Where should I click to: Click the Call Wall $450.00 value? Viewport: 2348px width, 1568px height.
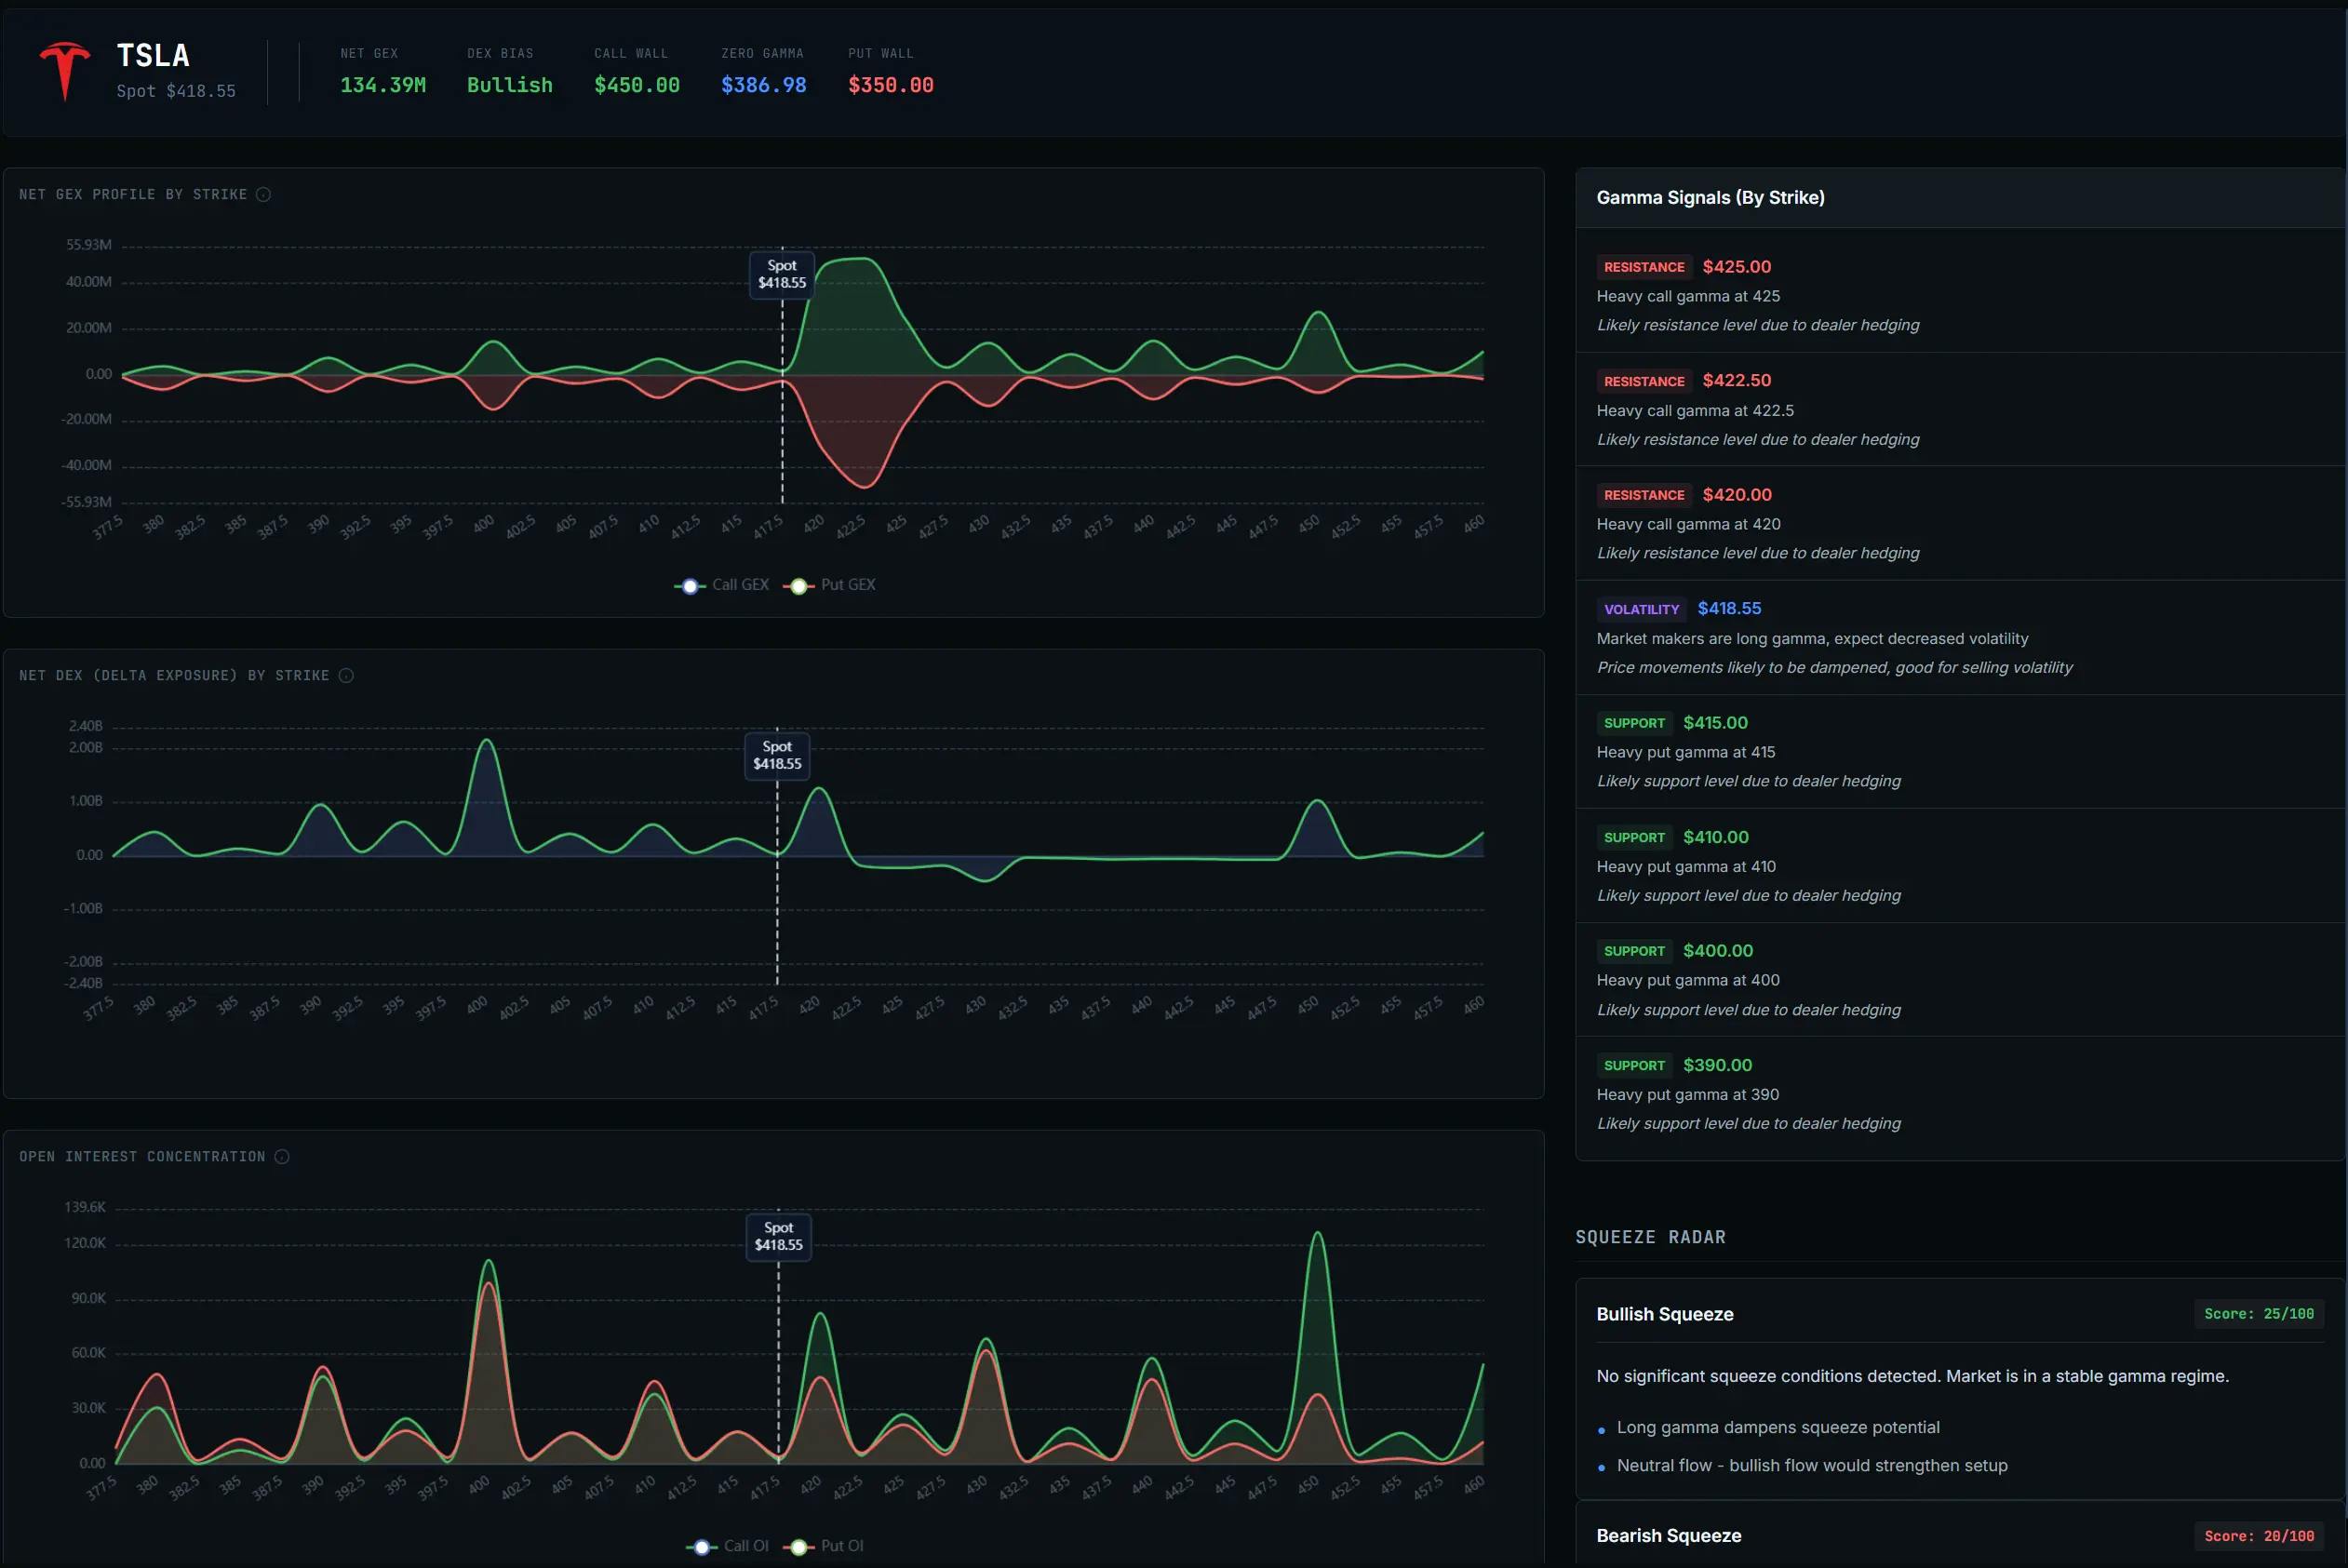(637, 85)
